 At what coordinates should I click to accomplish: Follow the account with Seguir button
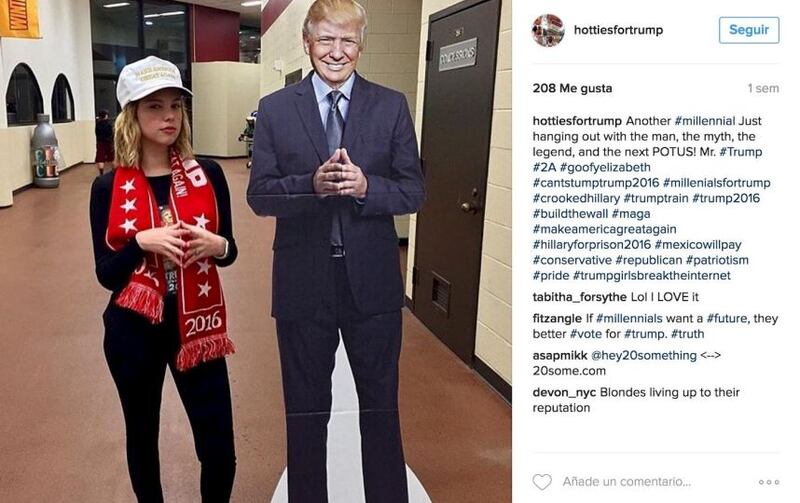point(749,30)
